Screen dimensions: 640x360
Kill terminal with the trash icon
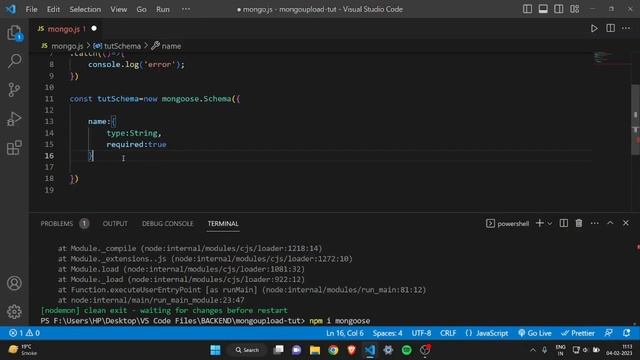click(579, 223)
